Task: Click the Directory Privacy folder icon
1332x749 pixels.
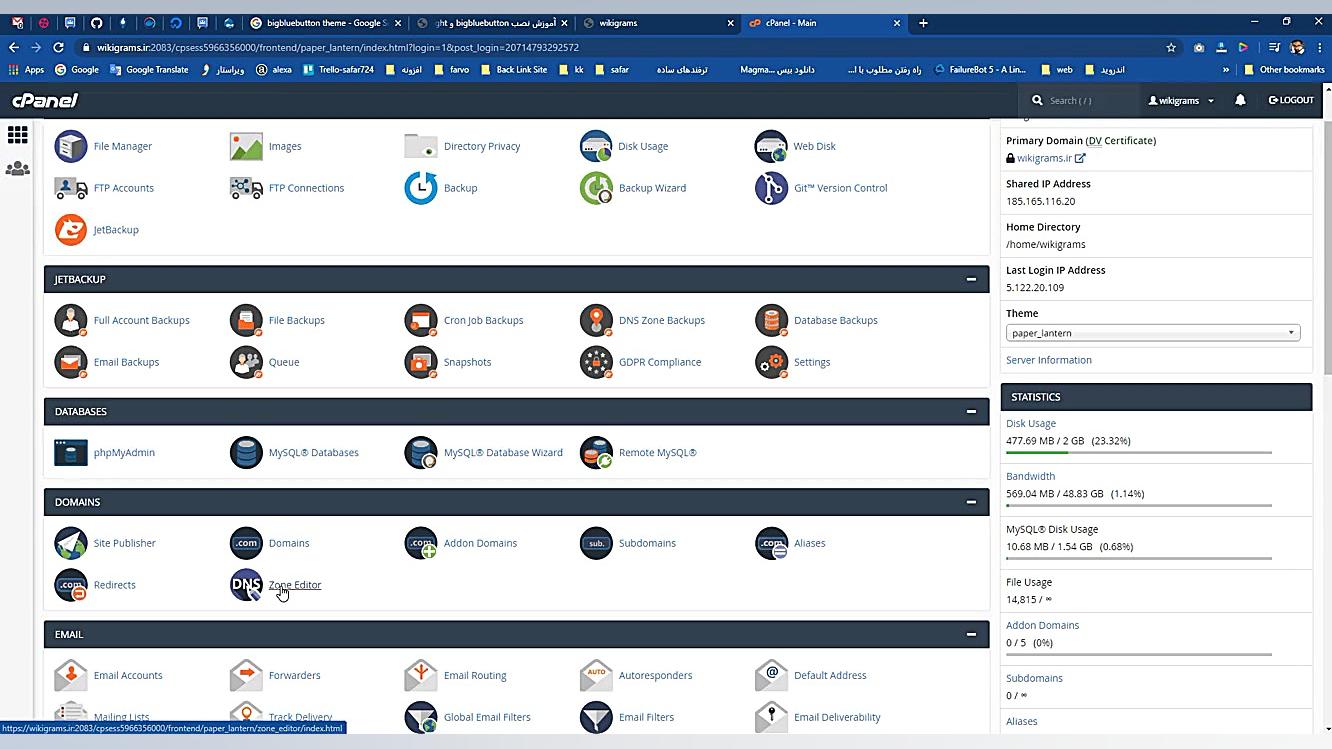Action: pyautogui.click(x=421, y=146)
